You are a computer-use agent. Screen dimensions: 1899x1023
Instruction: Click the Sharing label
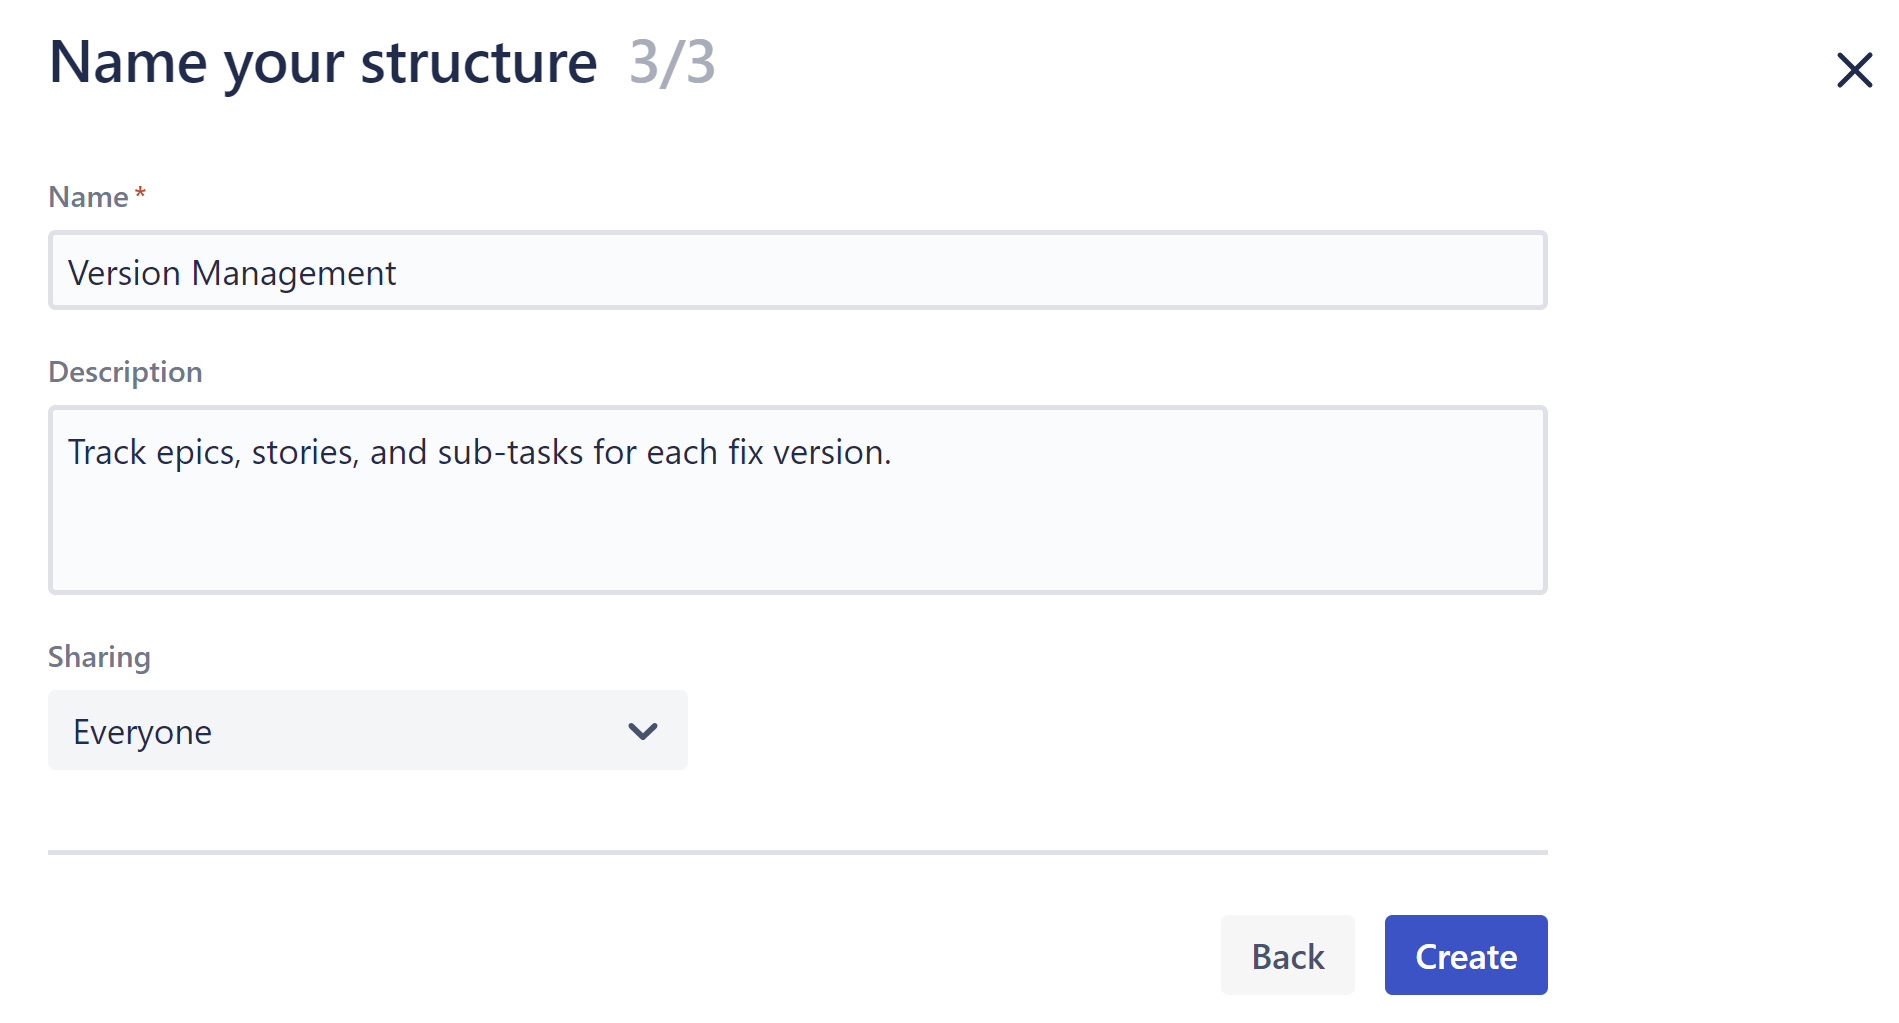(x=99, y=657)
